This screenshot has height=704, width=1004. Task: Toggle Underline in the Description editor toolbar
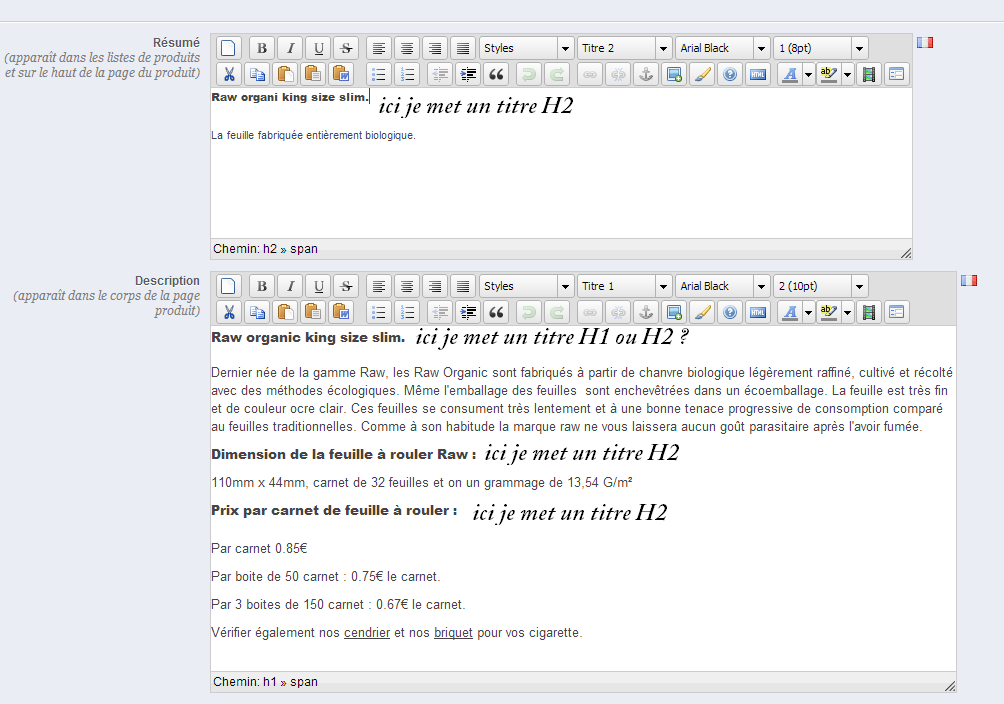(318, 286)
